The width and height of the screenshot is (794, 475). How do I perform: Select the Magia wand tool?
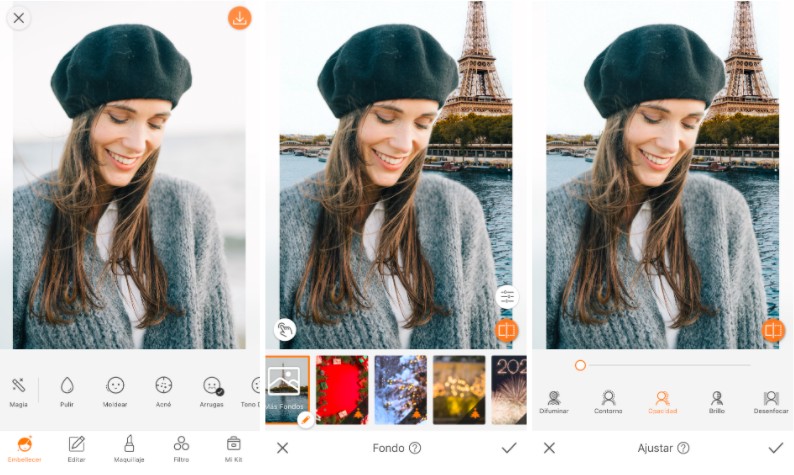18,392
